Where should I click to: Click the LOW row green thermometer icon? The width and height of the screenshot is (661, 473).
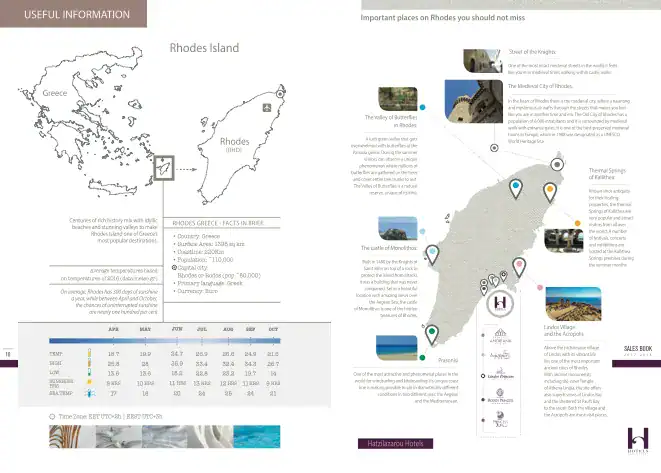tap(89, 373)
